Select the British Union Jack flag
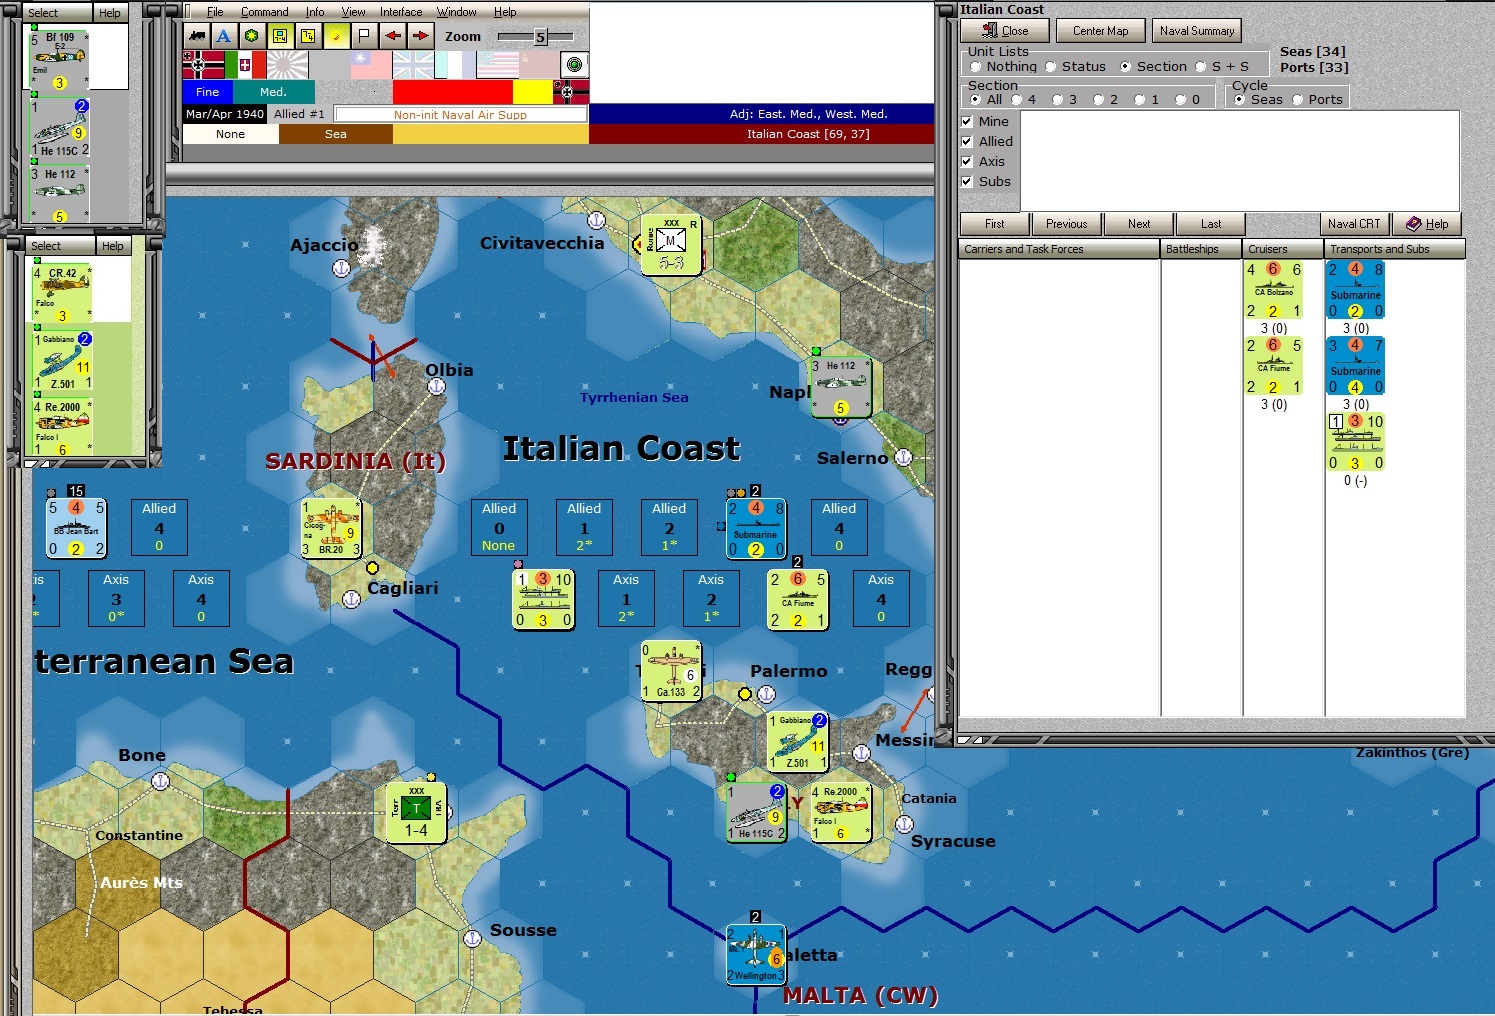 413,65
